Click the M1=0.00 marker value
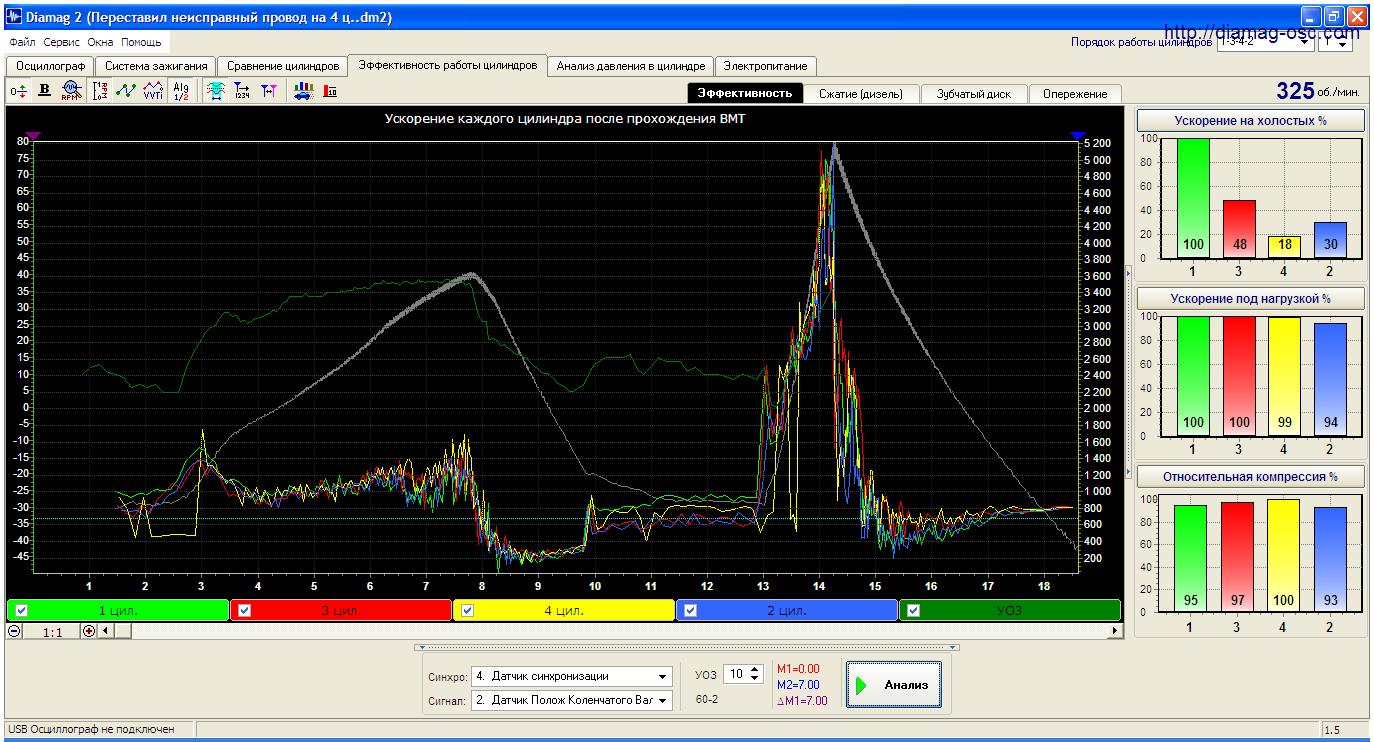This screenshot has width=1374, height=742. tap(798, 669)
